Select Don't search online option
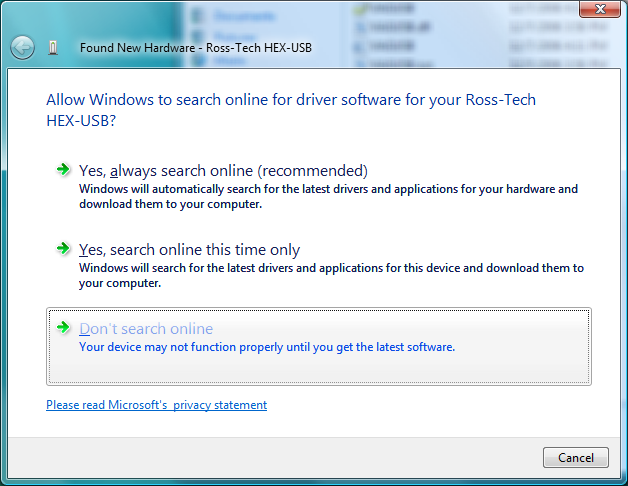 [x=319, y=347]
